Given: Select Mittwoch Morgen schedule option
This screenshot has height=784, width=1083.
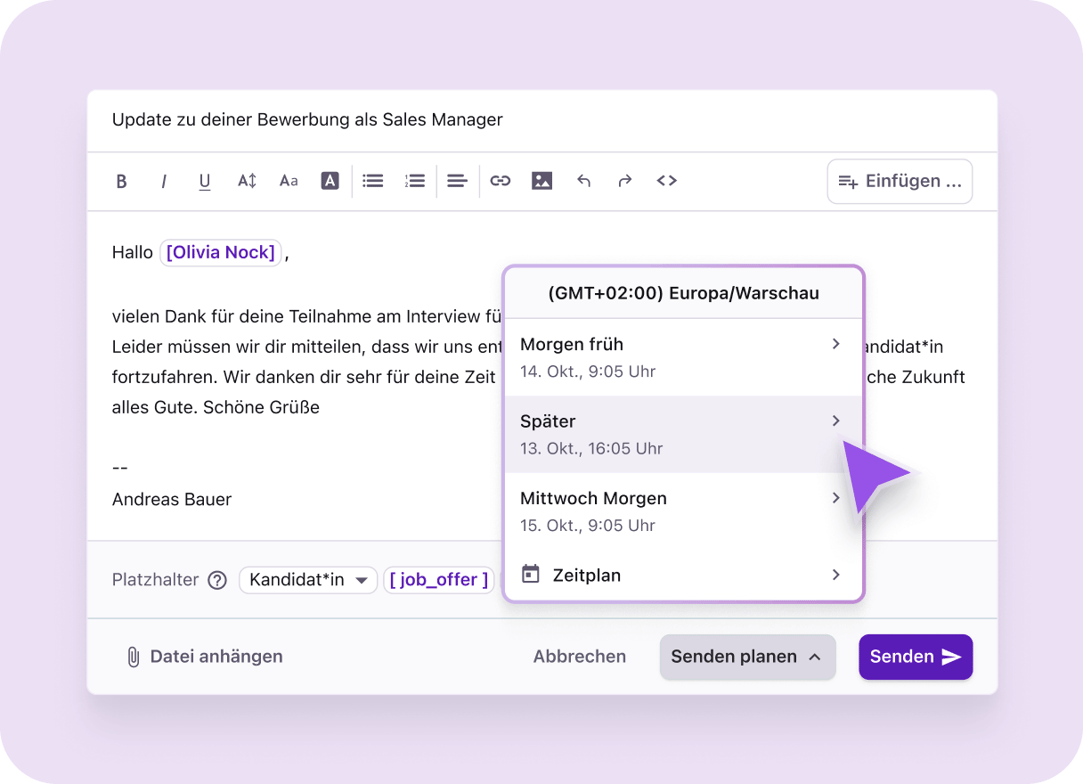Looking at the screenshot, I should 682,511.
